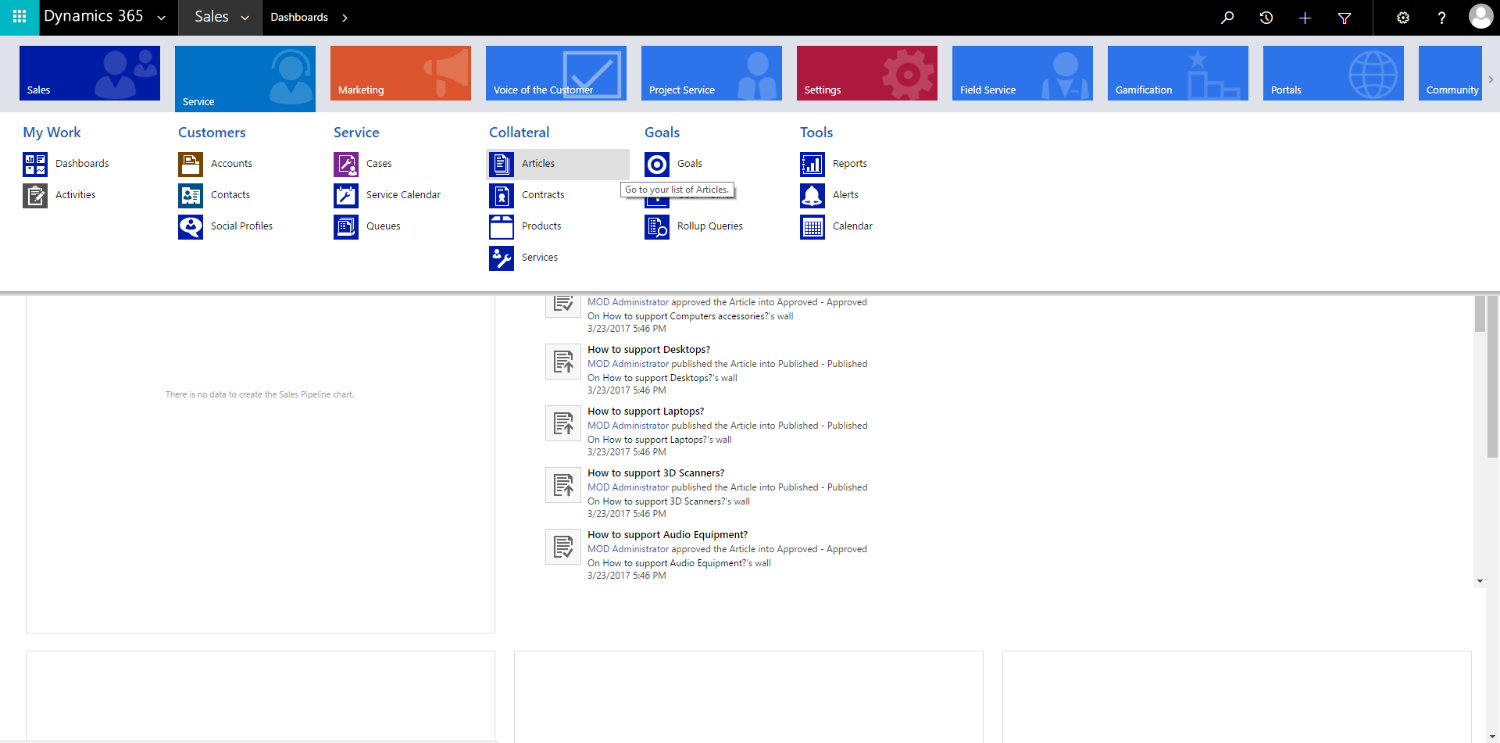Click the activity feed scrollbar down arrow

click(1480, 581)
